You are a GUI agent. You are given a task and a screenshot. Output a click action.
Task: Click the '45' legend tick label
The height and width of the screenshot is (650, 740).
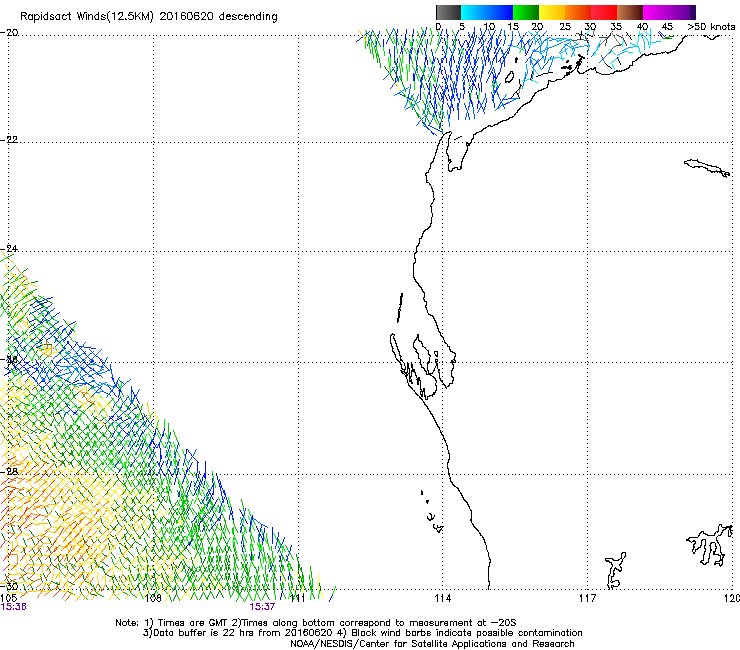tap(667, 27)
